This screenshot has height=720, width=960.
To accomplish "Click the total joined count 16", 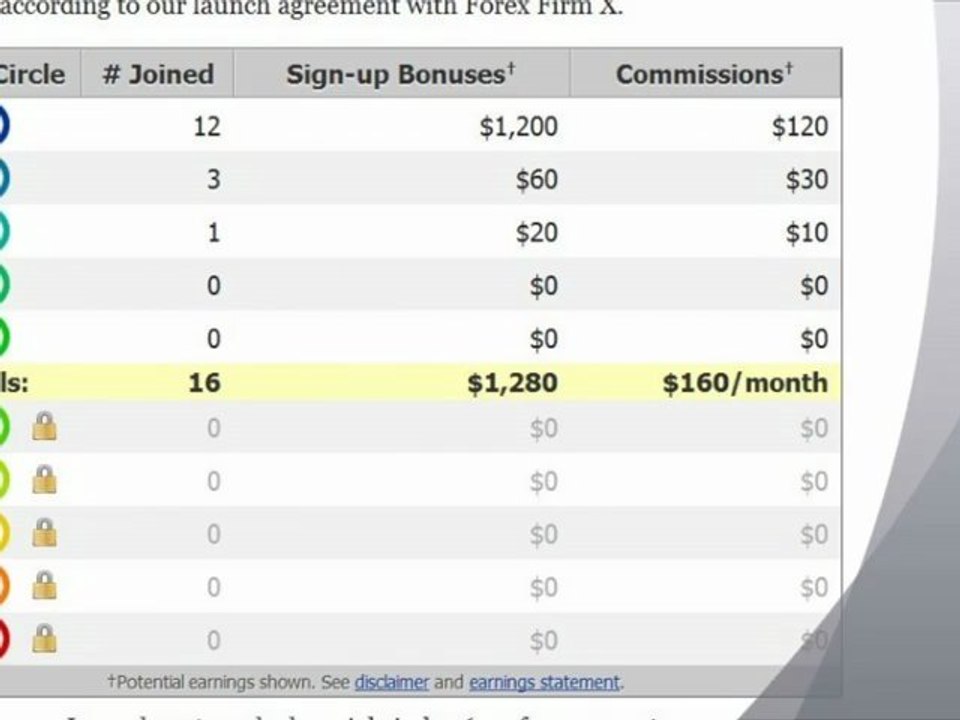I will click(x=204, y=383).
